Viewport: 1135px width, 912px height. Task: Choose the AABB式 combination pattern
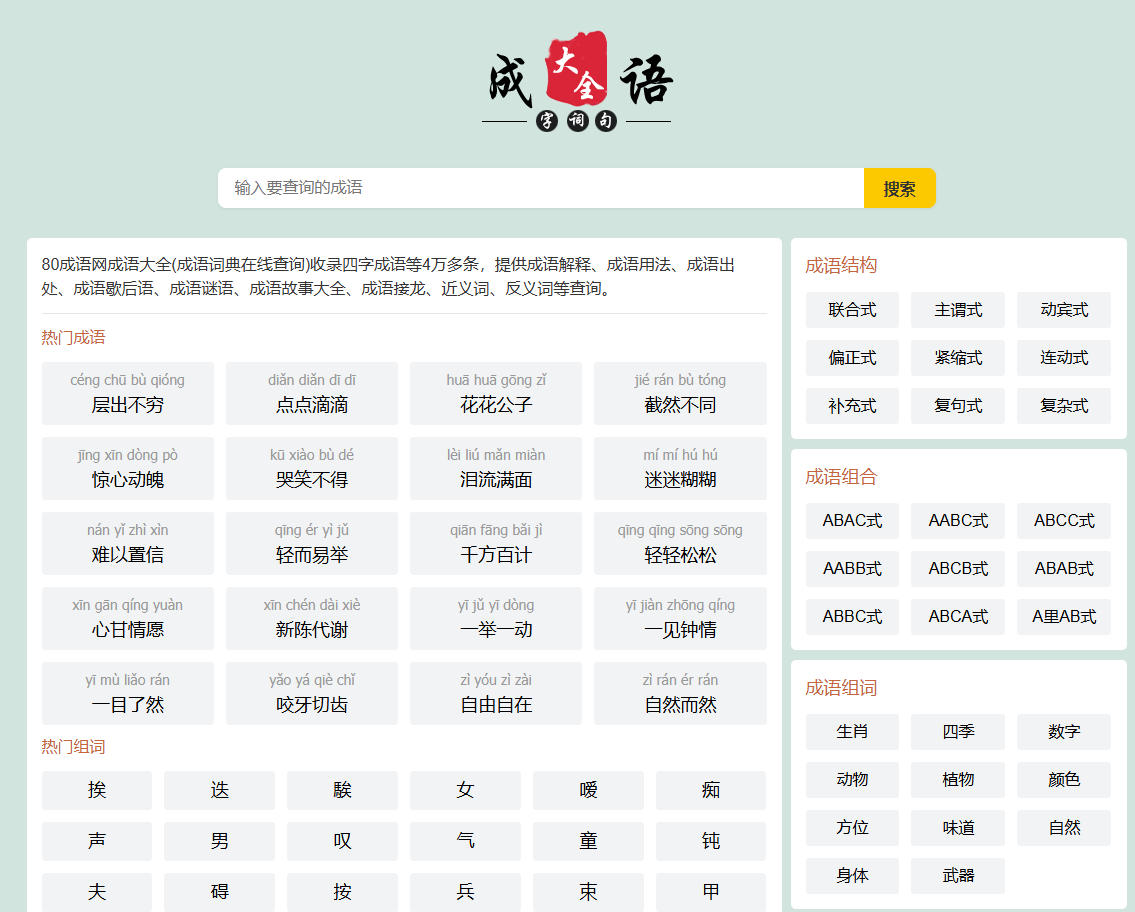click(x=852, y=569)
